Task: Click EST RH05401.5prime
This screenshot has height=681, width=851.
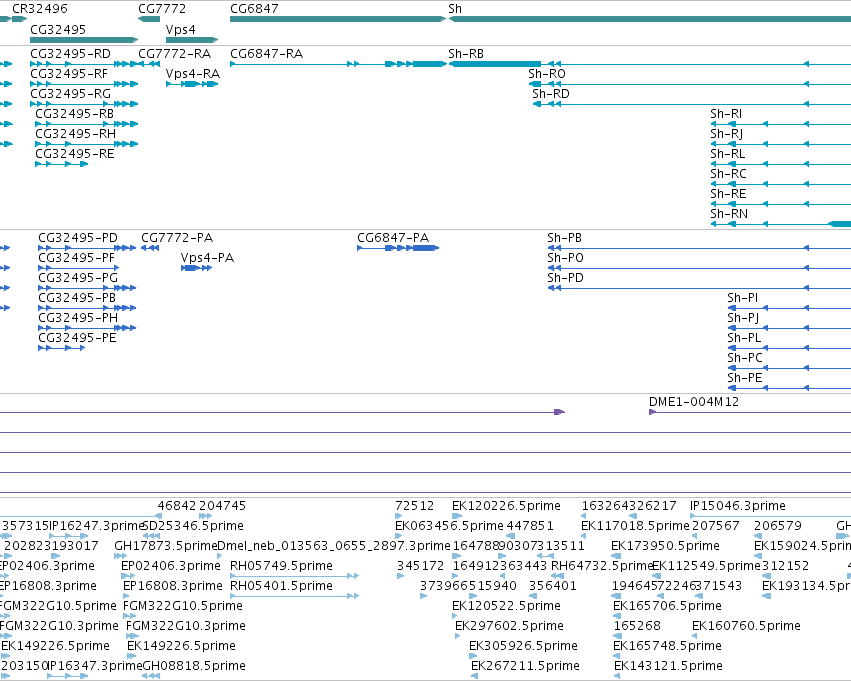Action: click(281, 587)
